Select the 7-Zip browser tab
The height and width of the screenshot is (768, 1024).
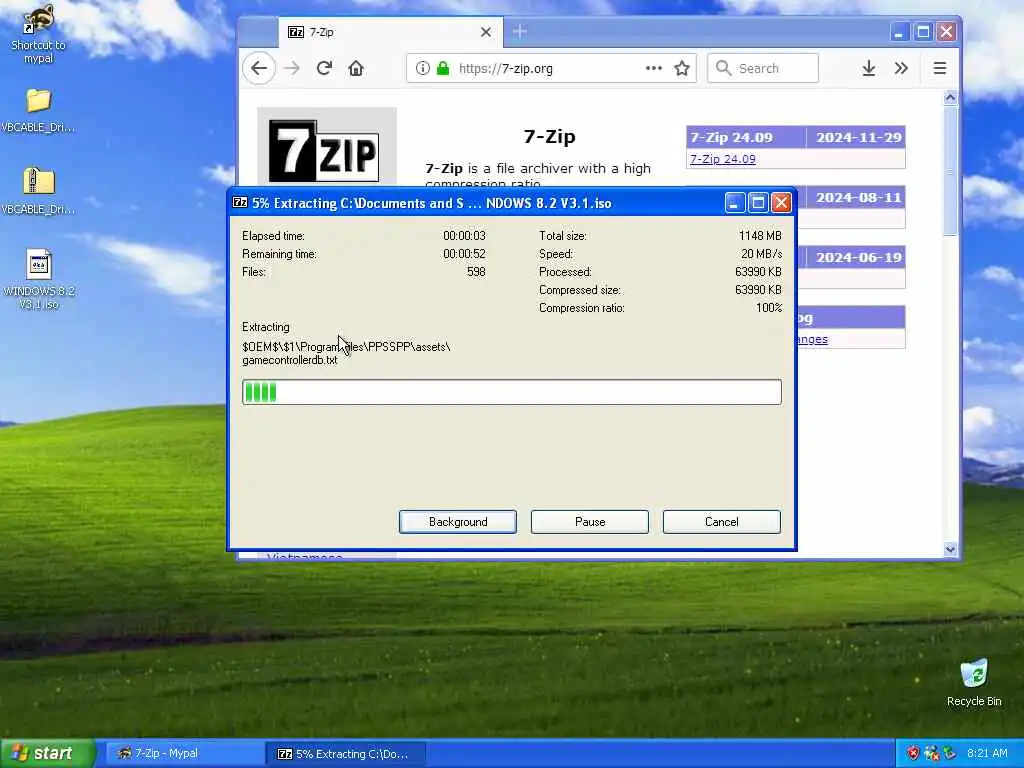click(x=391, y=32)
